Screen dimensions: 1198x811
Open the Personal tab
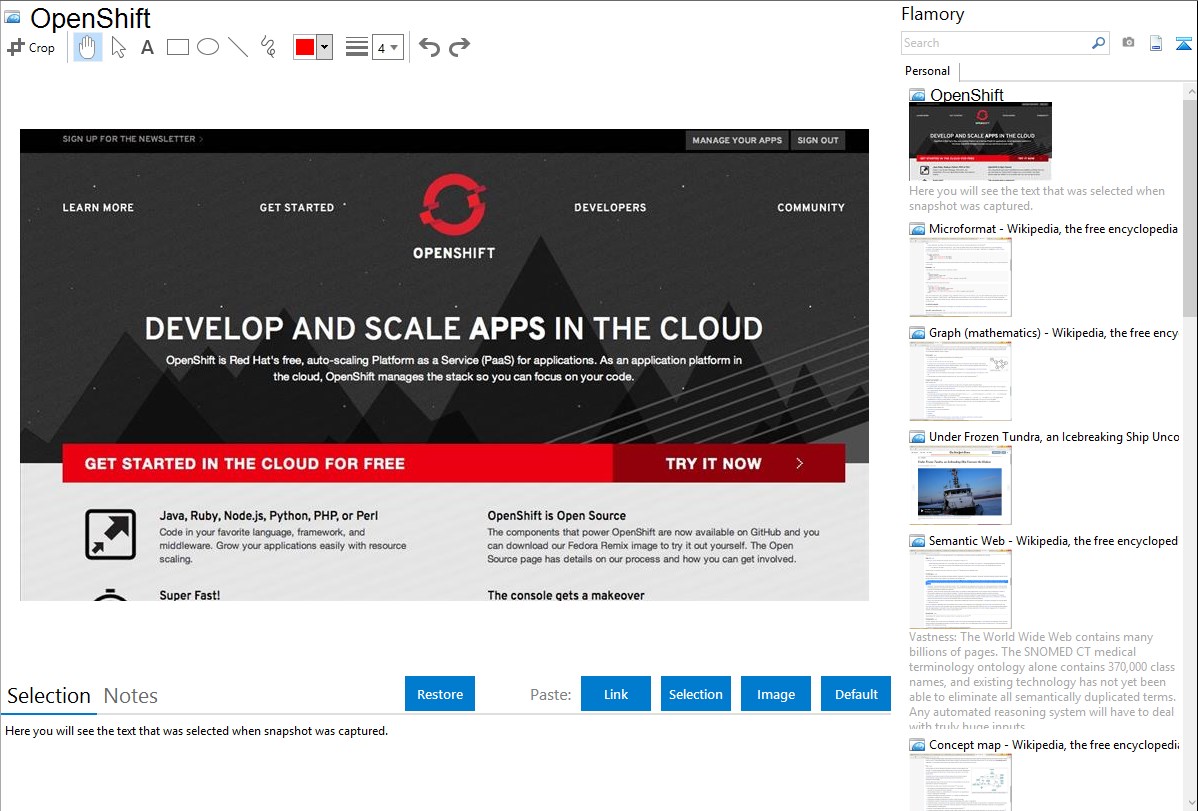pos(927,71)
